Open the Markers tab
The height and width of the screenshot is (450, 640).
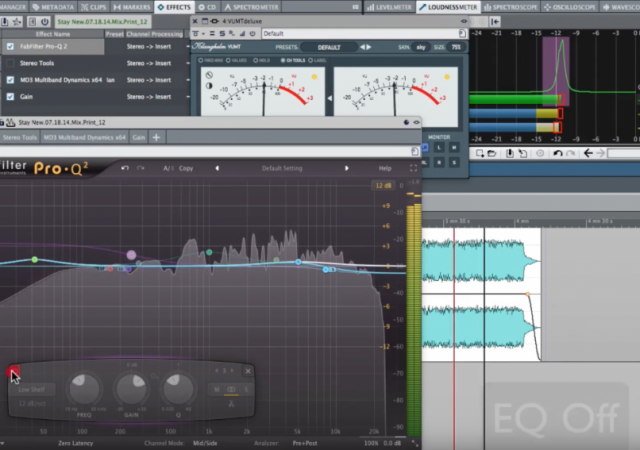tap(132, 7)
